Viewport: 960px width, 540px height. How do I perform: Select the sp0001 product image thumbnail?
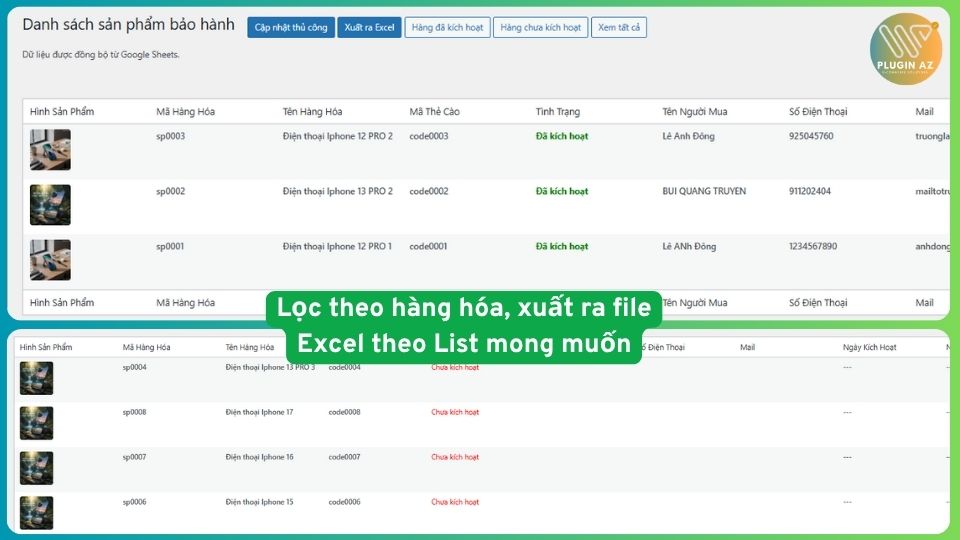tap(50, 260)
